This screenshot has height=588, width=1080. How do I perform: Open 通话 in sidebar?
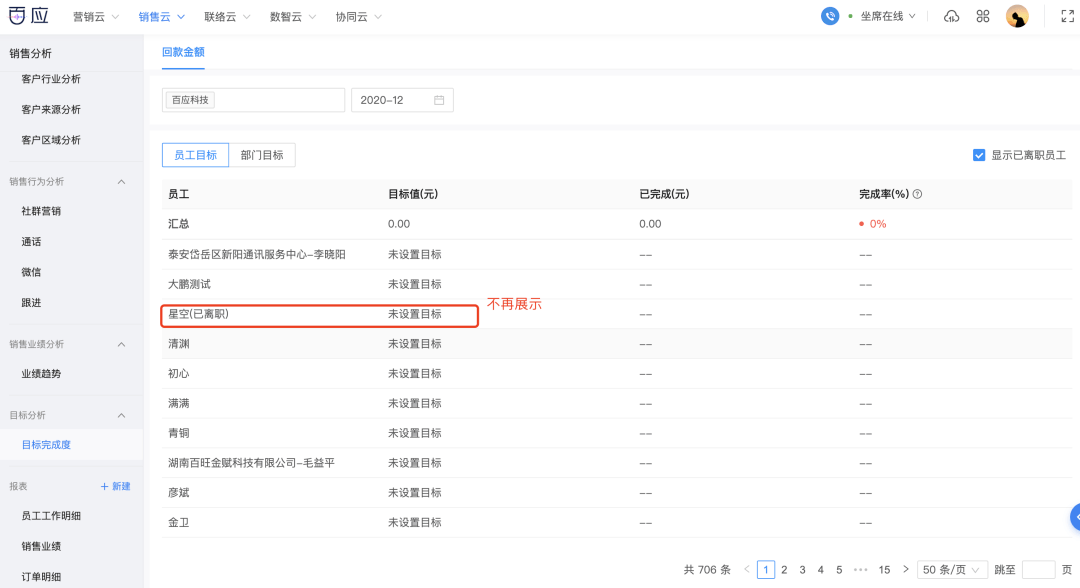pos(31,242)
